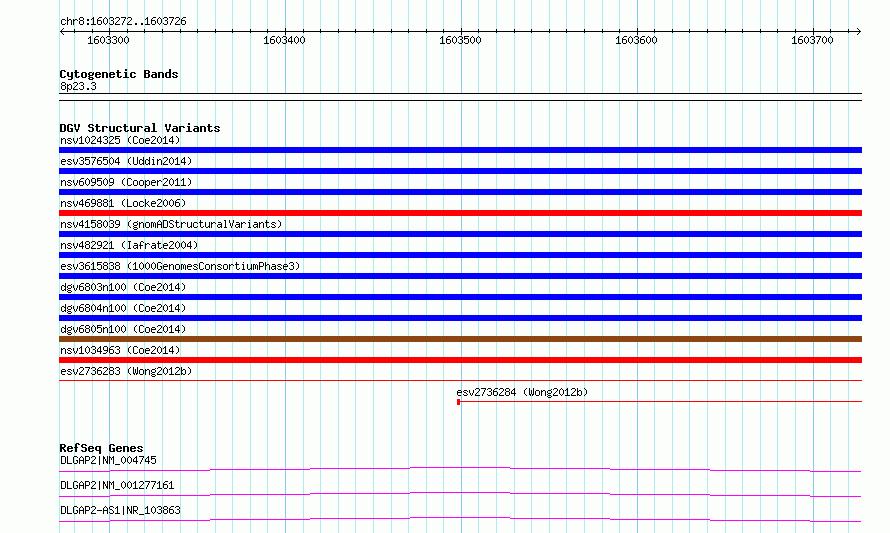
Task: Click the brown dgv6805n100 (Coe2014) bar
Action: pyautogui.click(x=460, y=339)
